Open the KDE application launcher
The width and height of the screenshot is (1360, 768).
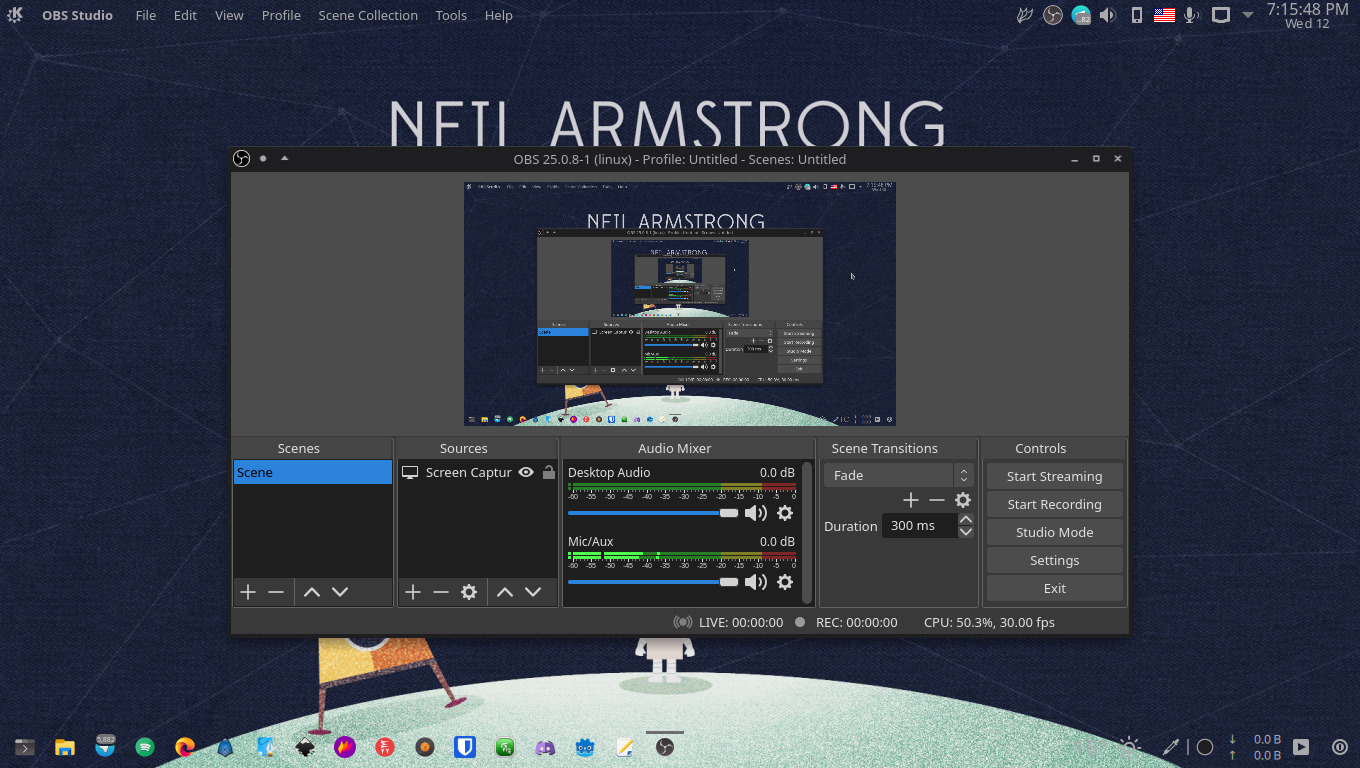(15, 15)
